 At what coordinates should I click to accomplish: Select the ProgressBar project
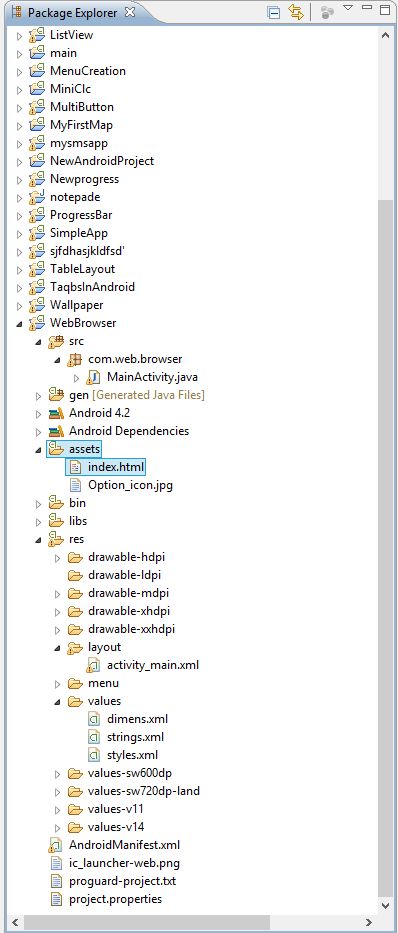tap(81, 215)
